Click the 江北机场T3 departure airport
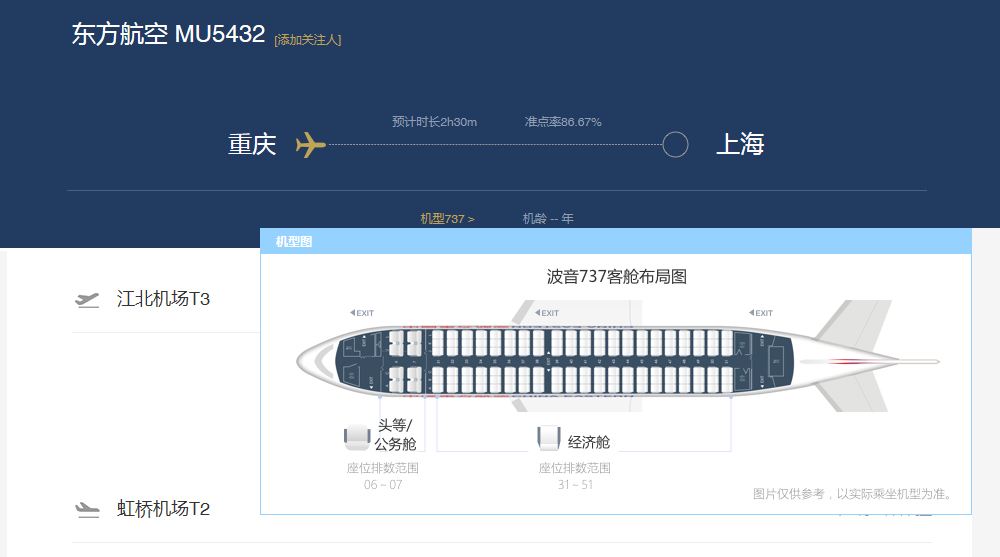1000x557 pixels. tap(163, 299)
